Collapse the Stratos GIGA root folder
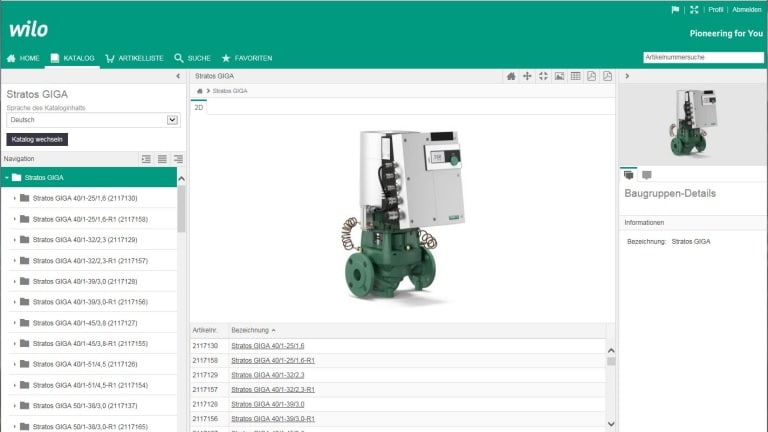 tap(7, 178)
